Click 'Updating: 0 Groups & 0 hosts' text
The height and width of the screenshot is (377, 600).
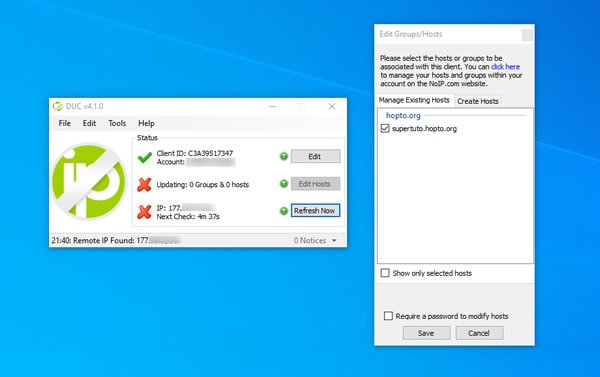(203, 184)
